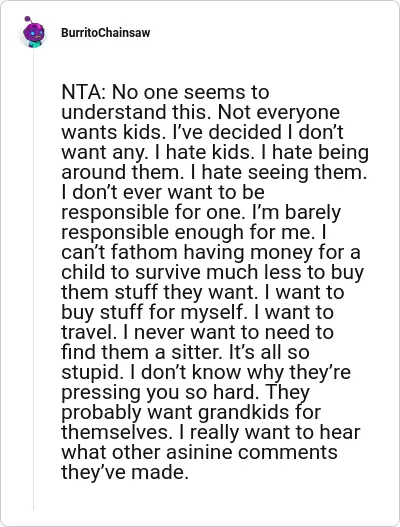This screenshot has height=527, width=400.
Task: Click the line "what other asinine comments"
Action: (199, 452)
